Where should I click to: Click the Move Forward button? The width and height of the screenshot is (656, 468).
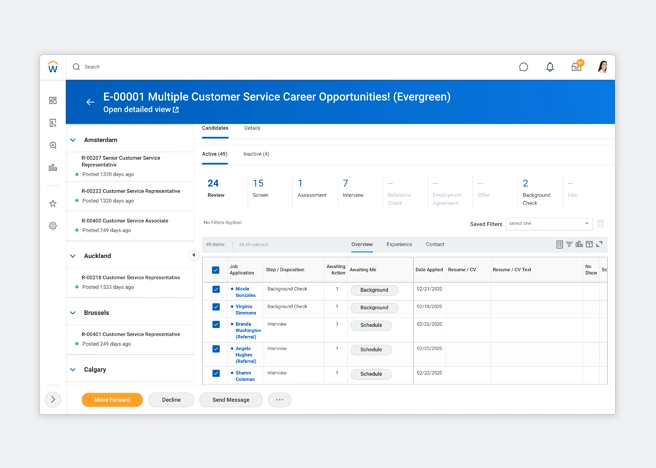coord(112,399)
